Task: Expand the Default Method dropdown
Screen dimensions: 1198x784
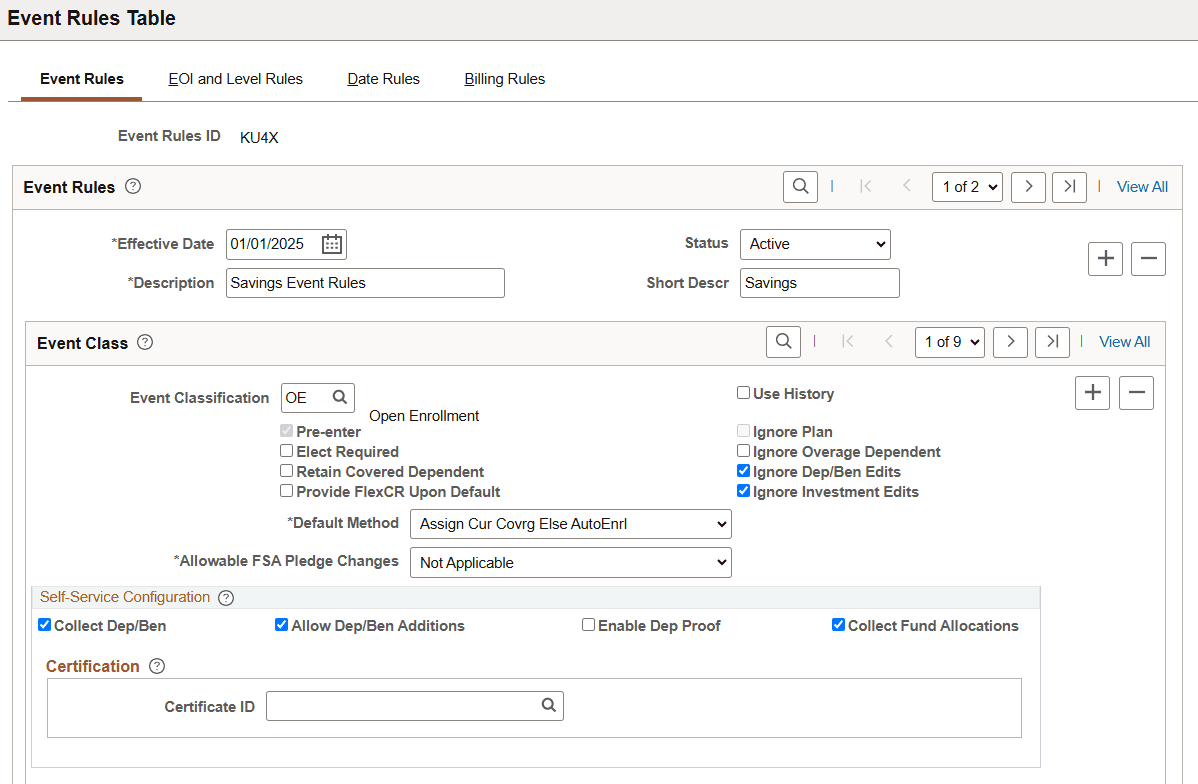Action: (570, 524)
